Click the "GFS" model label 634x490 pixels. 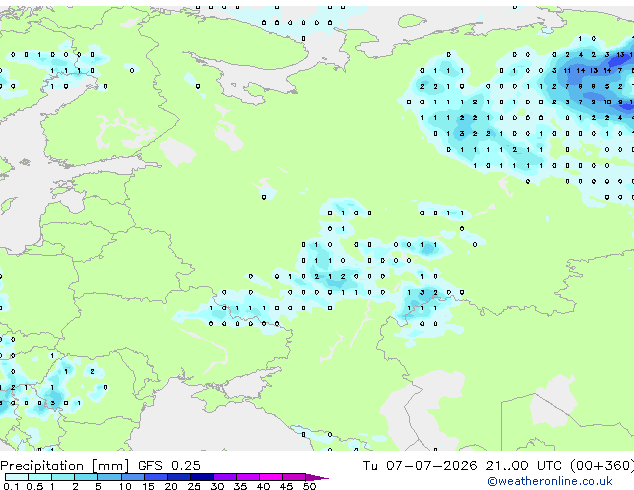(150, 466)
